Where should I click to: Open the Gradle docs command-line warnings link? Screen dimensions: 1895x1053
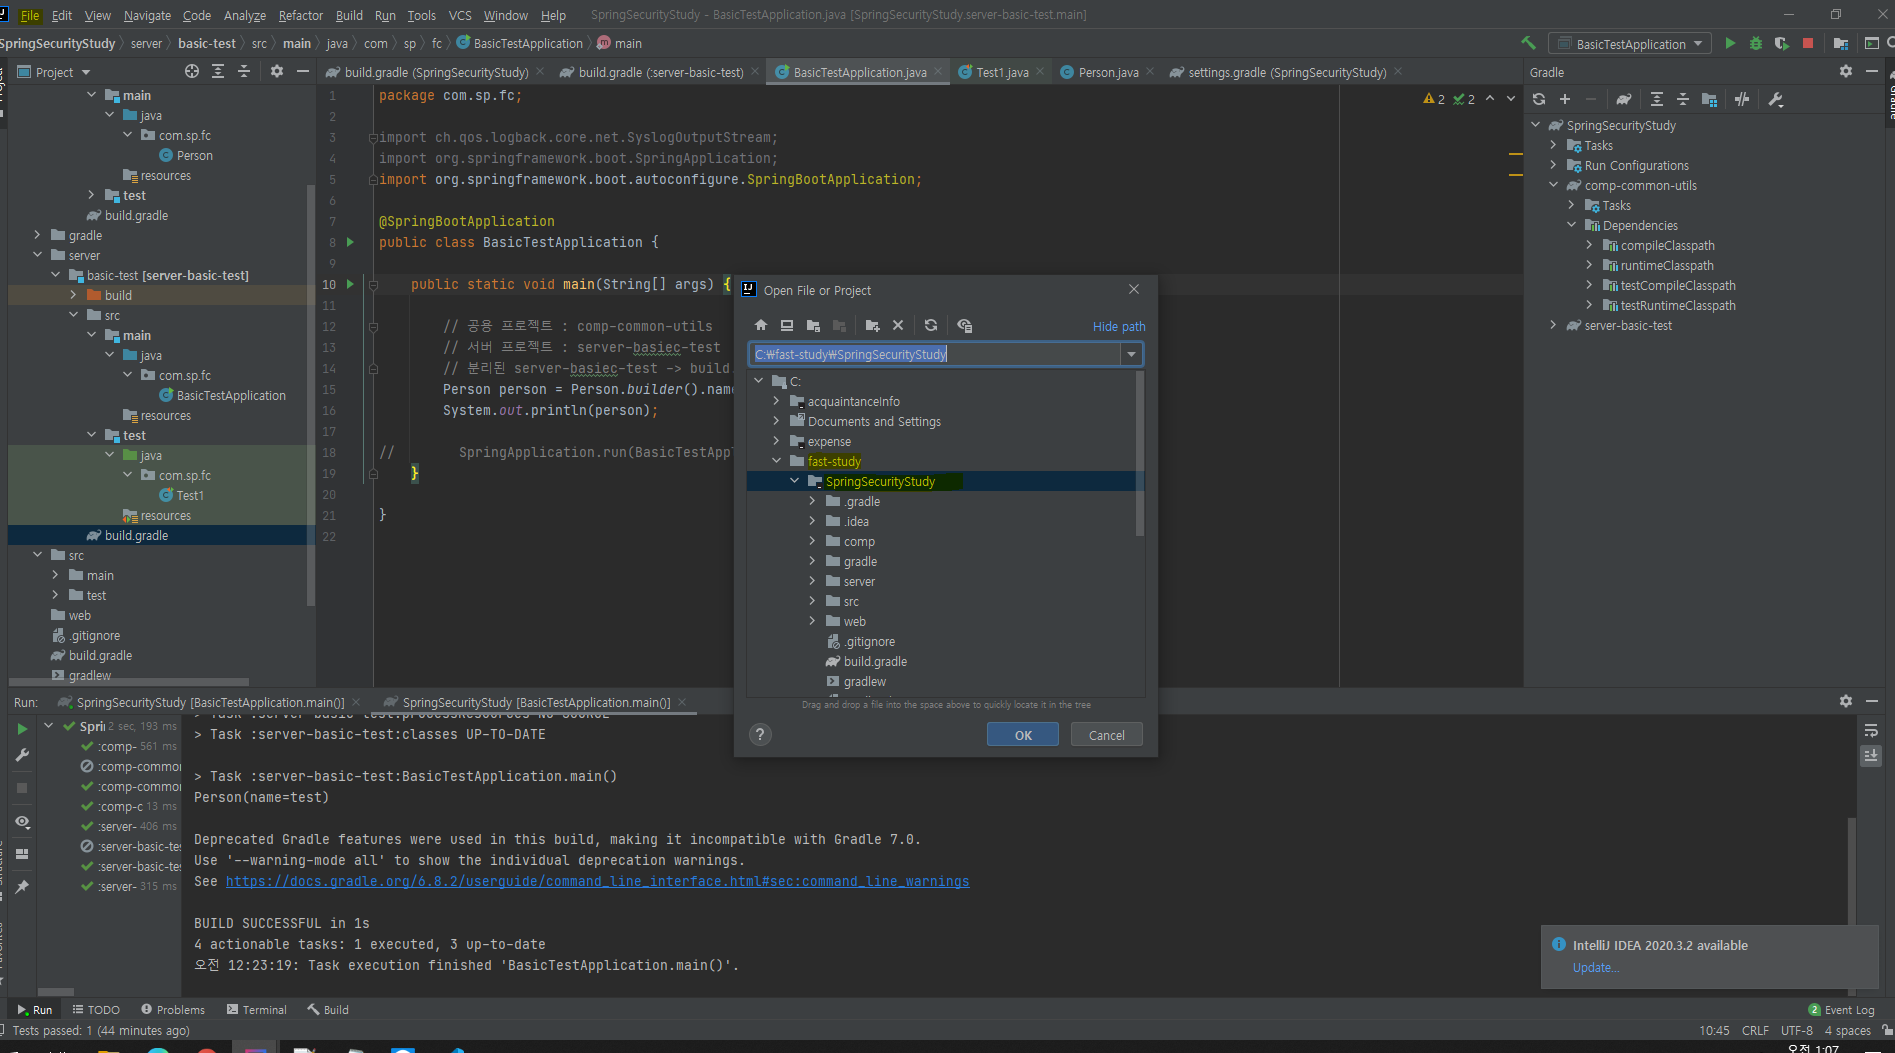coord(597,881)
